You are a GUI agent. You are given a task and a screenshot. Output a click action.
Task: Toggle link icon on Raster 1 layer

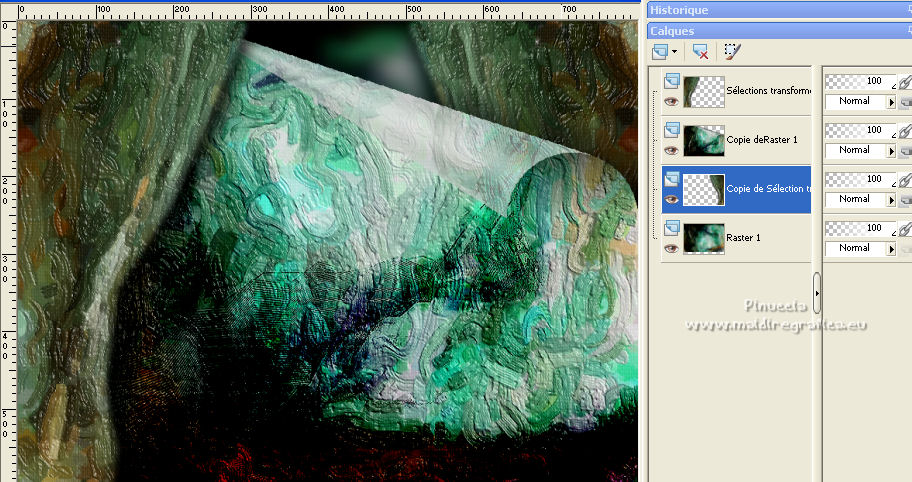click(x=905, y=228)
